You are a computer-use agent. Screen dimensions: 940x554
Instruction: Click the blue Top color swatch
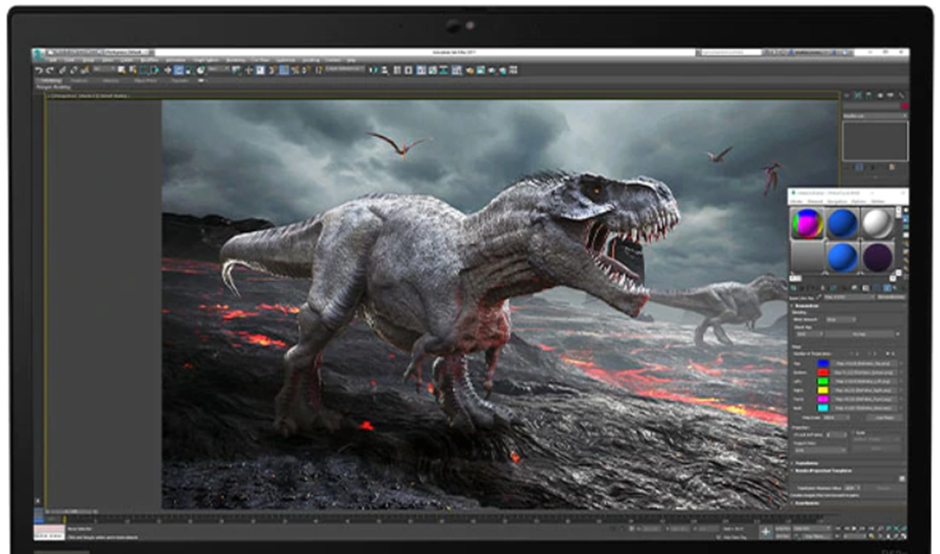tap(823, 364)
